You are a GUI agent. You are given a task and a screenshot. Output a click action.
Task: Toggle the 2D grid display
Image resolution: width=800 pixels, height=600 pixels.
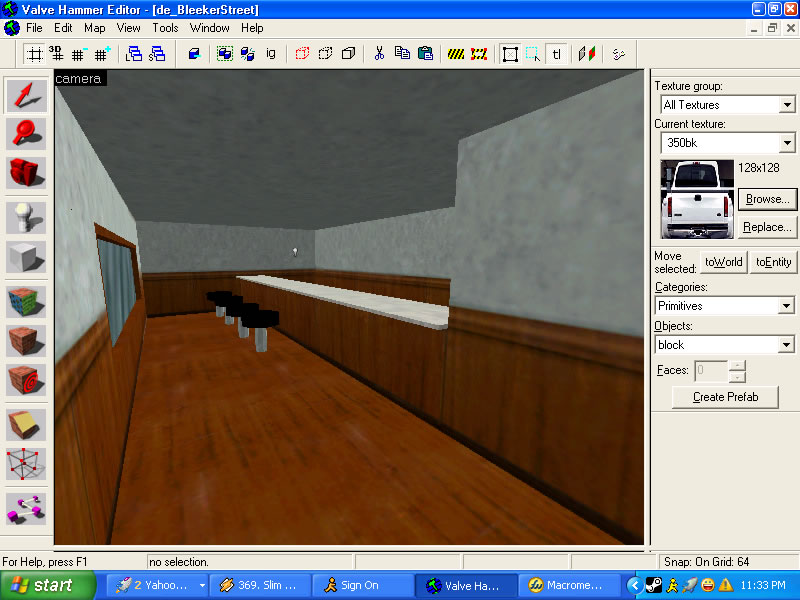[34, 53]
